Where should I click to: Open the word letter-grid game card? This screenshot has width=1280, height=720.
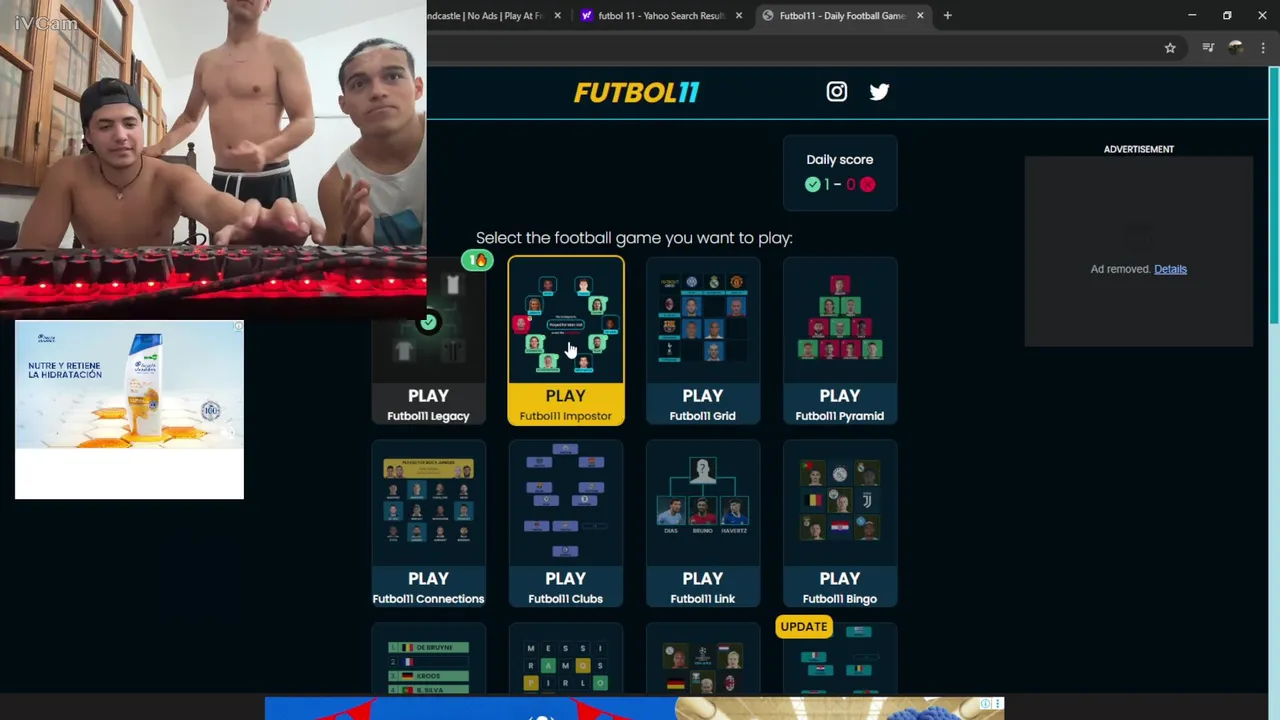(566, 660)
